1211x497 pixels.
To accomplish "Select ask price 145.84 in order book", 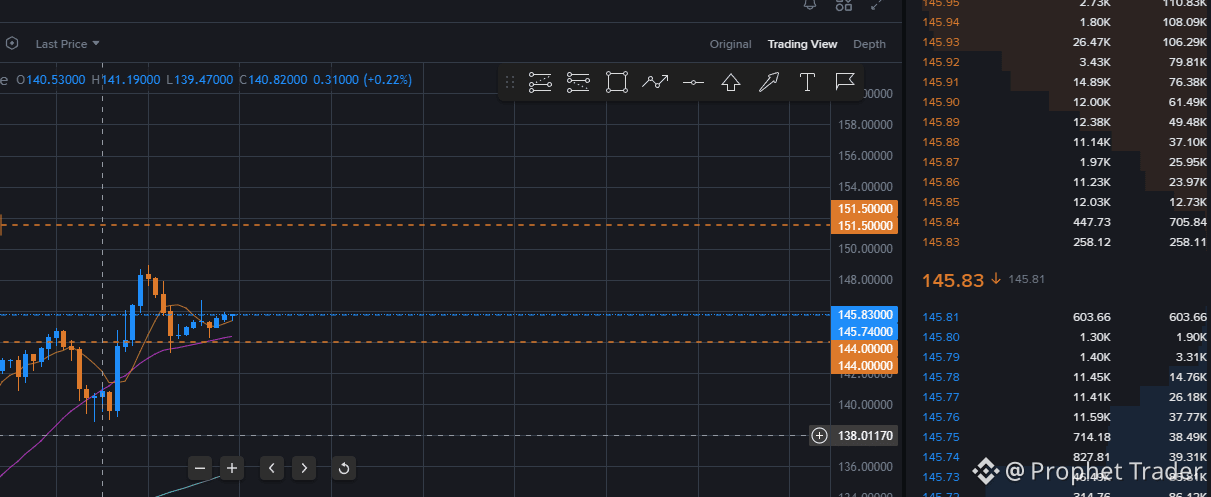I will pos(940,222).
